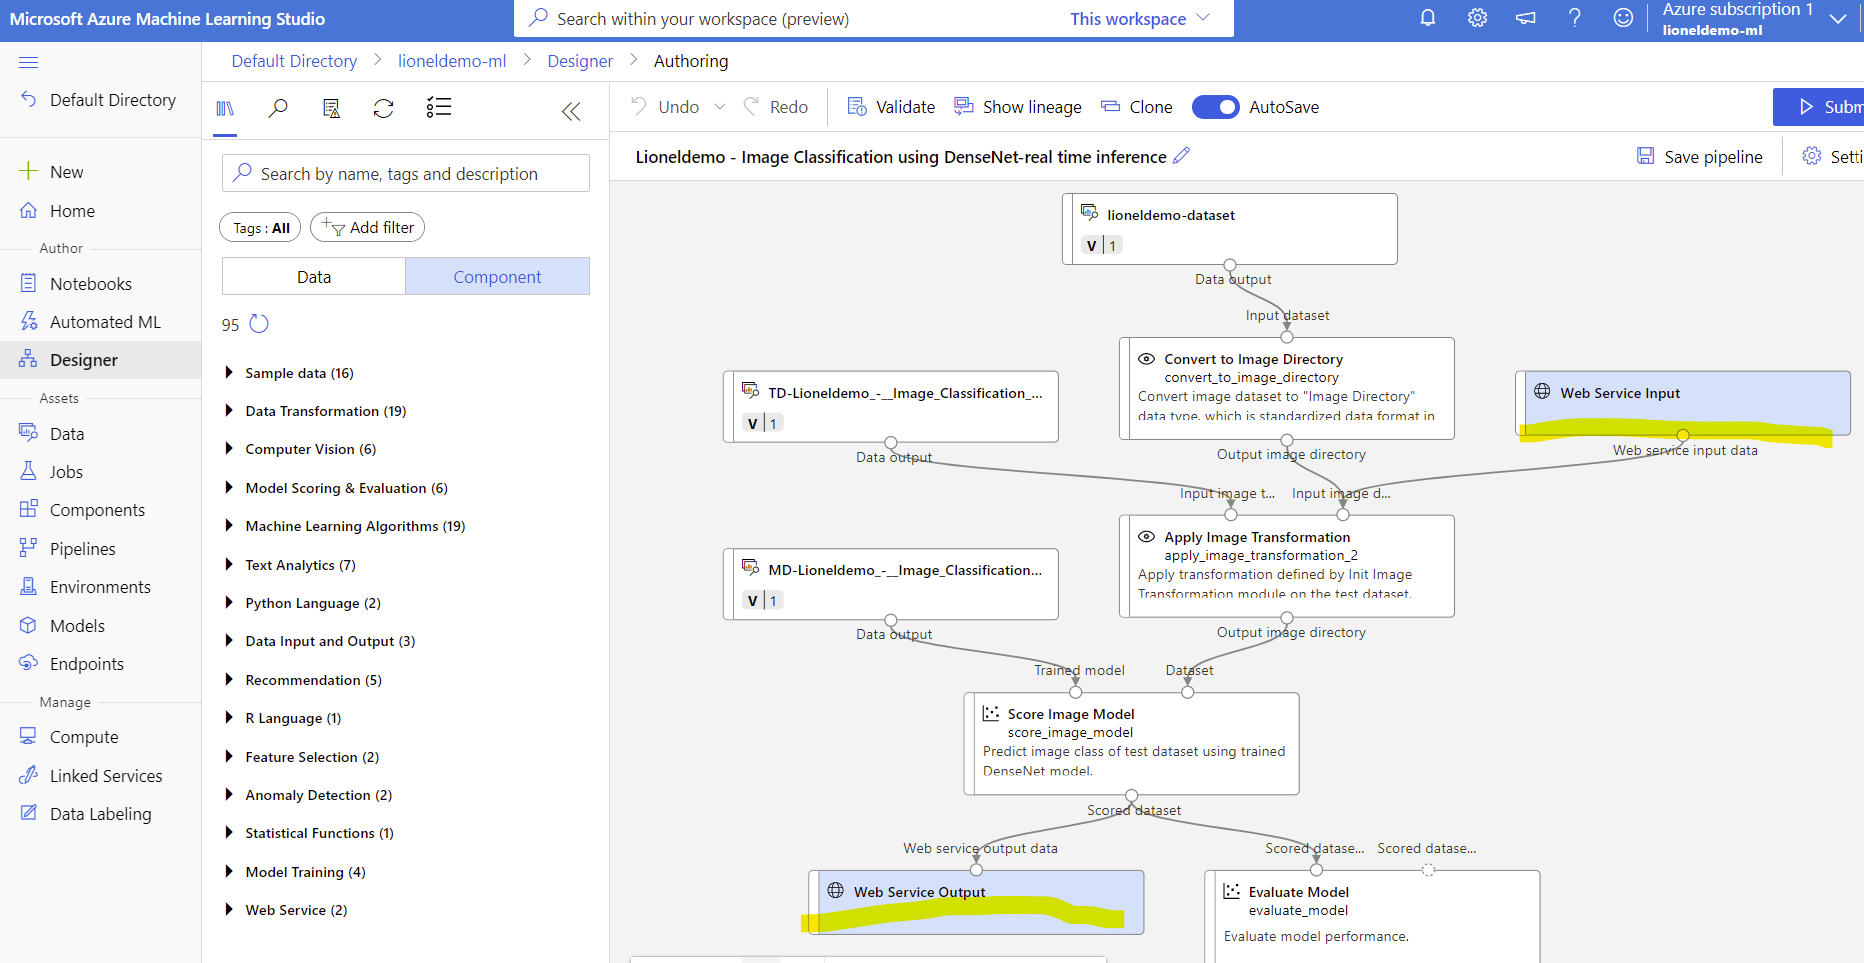Click the lioneldemo-dataset node icon
This screenshot has height=963, width=1864.
click(x=1090, y=212)
